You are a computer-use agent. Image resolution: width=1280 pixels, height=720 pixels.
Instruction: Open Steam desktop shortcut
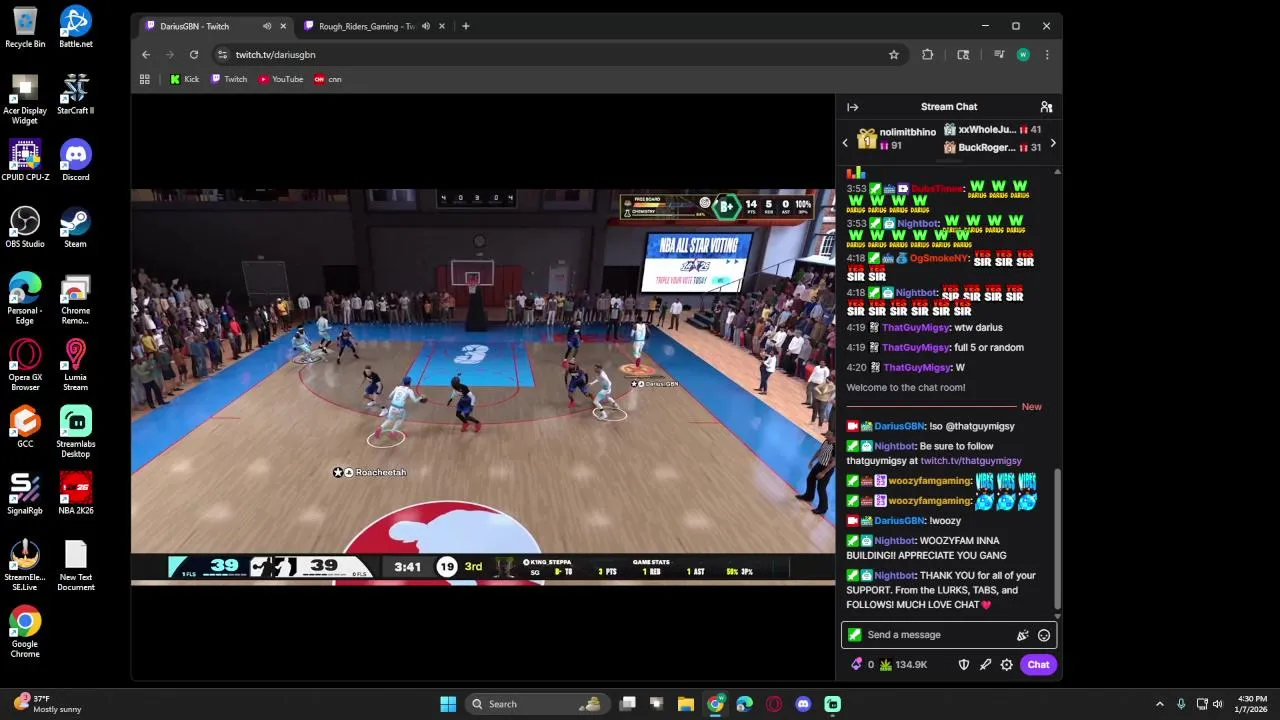[75, 227]
